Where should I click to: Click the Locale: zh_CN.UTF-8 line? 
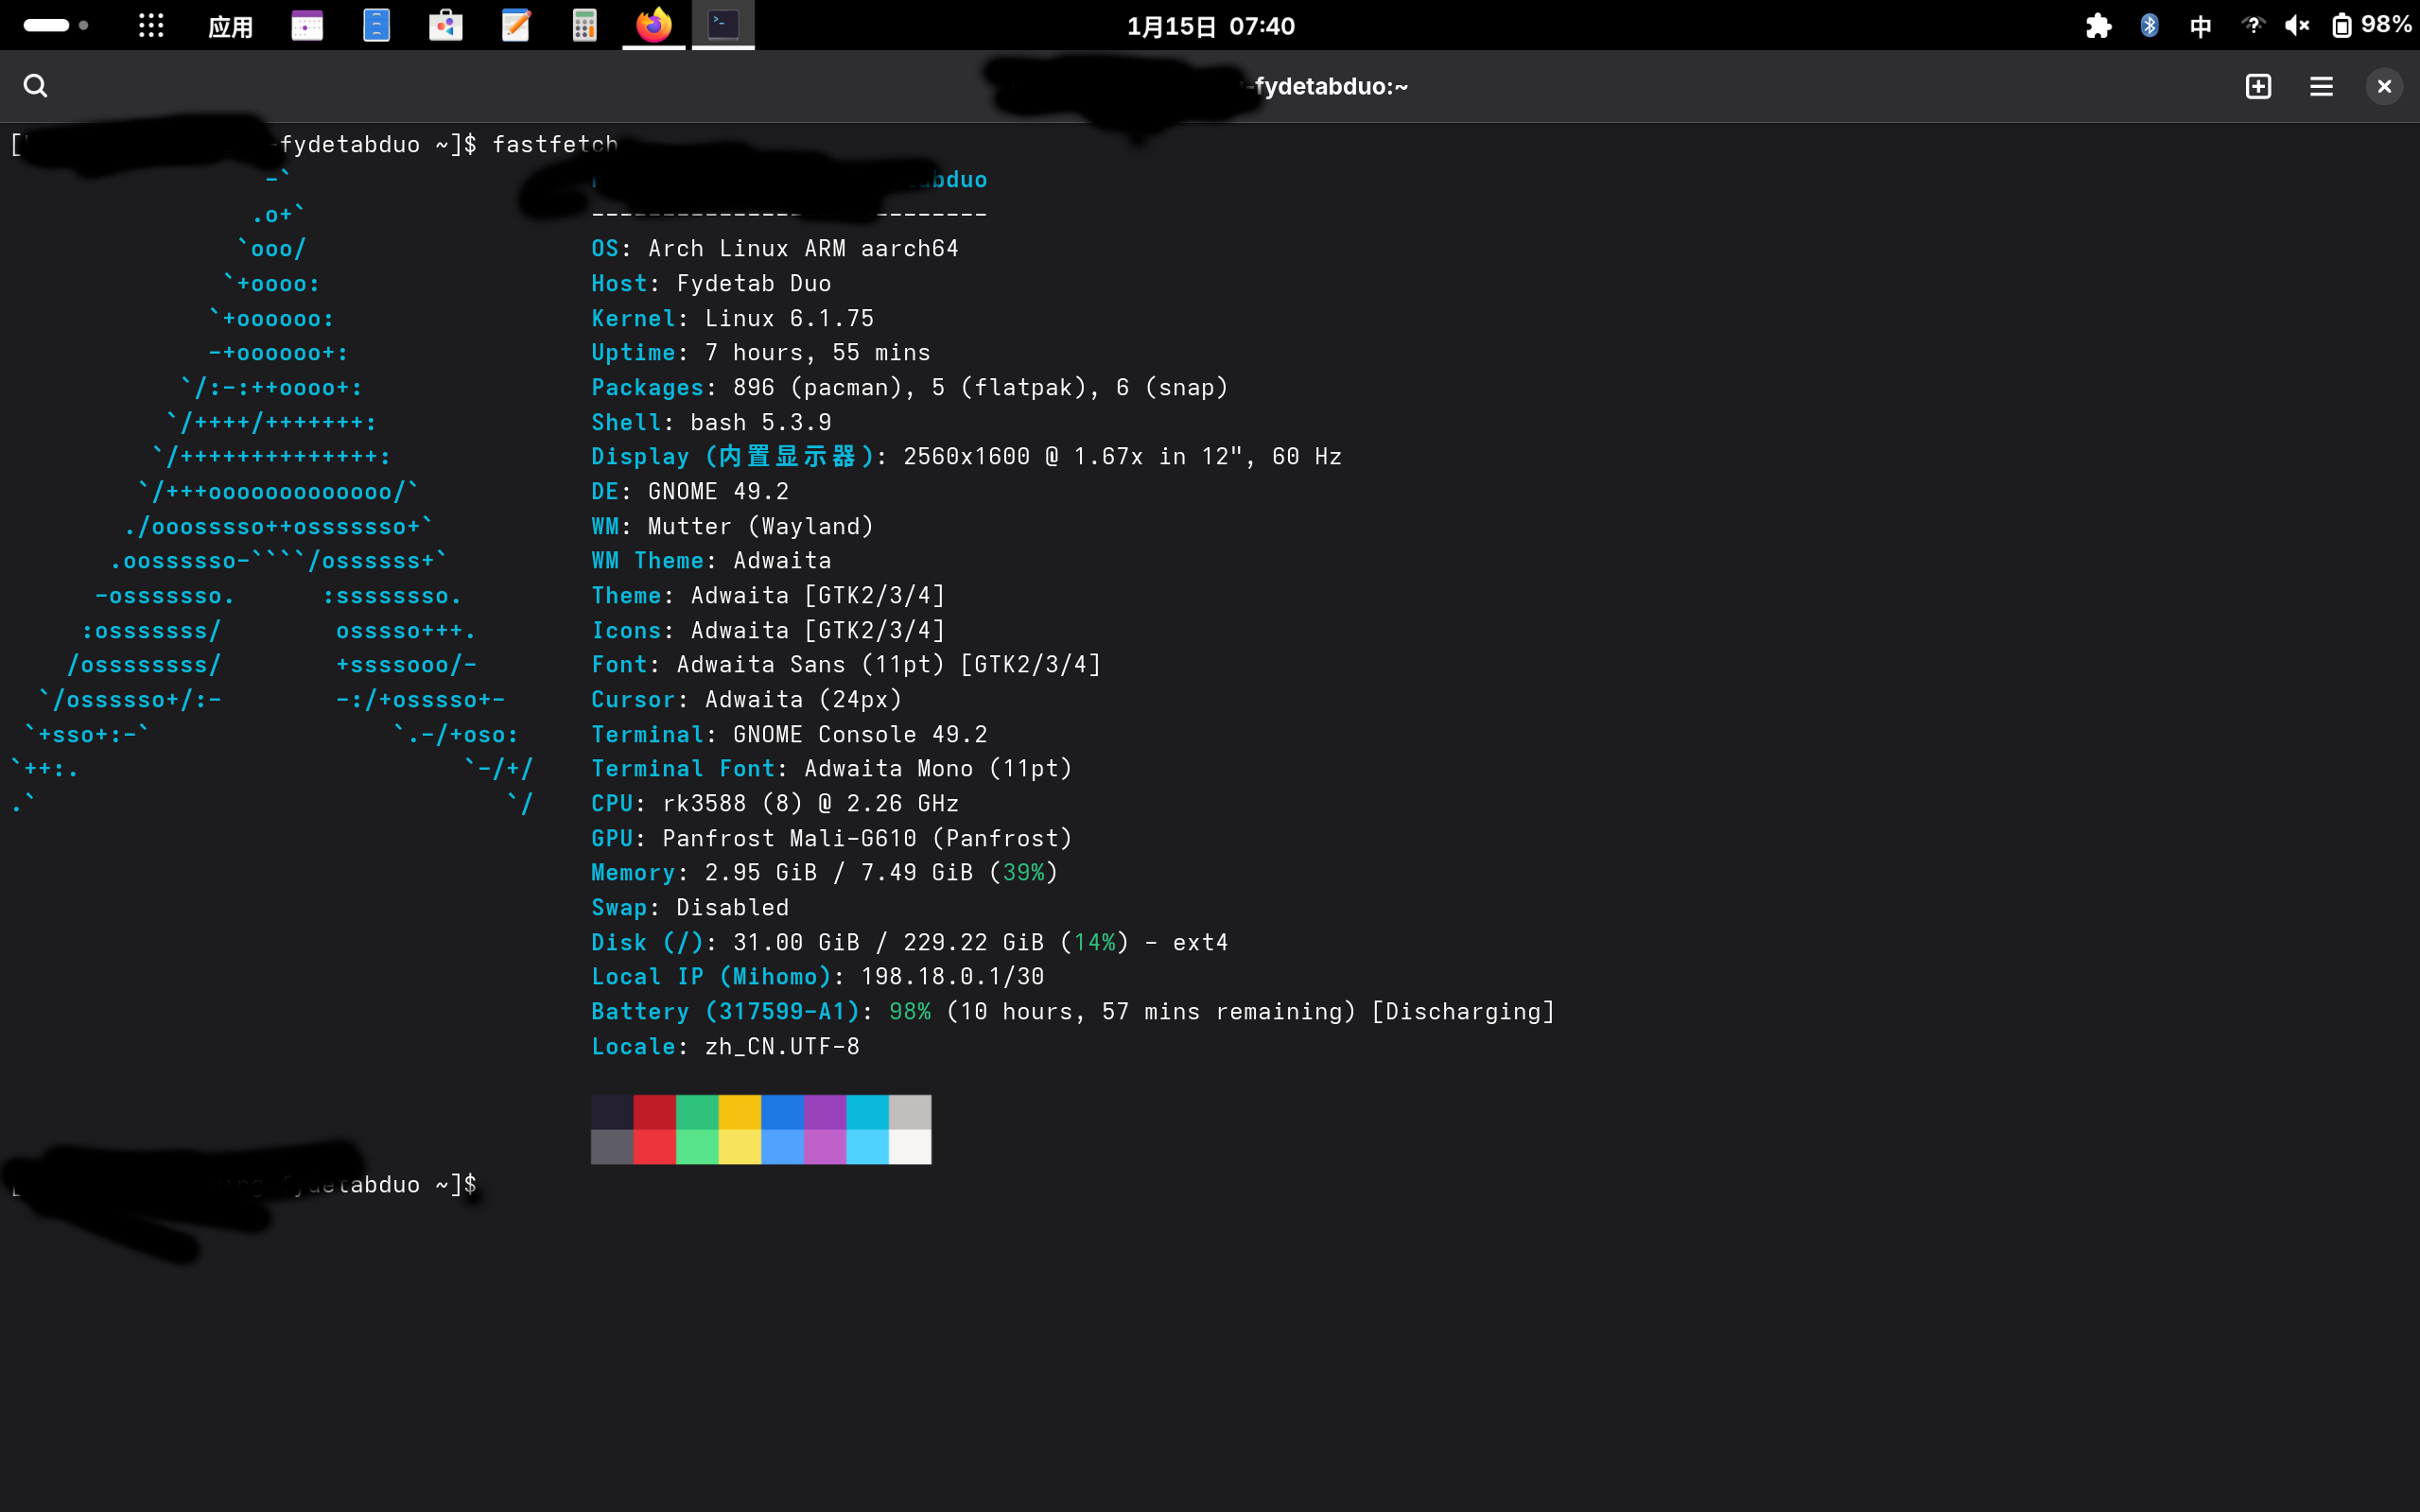tap(725, 1046)
